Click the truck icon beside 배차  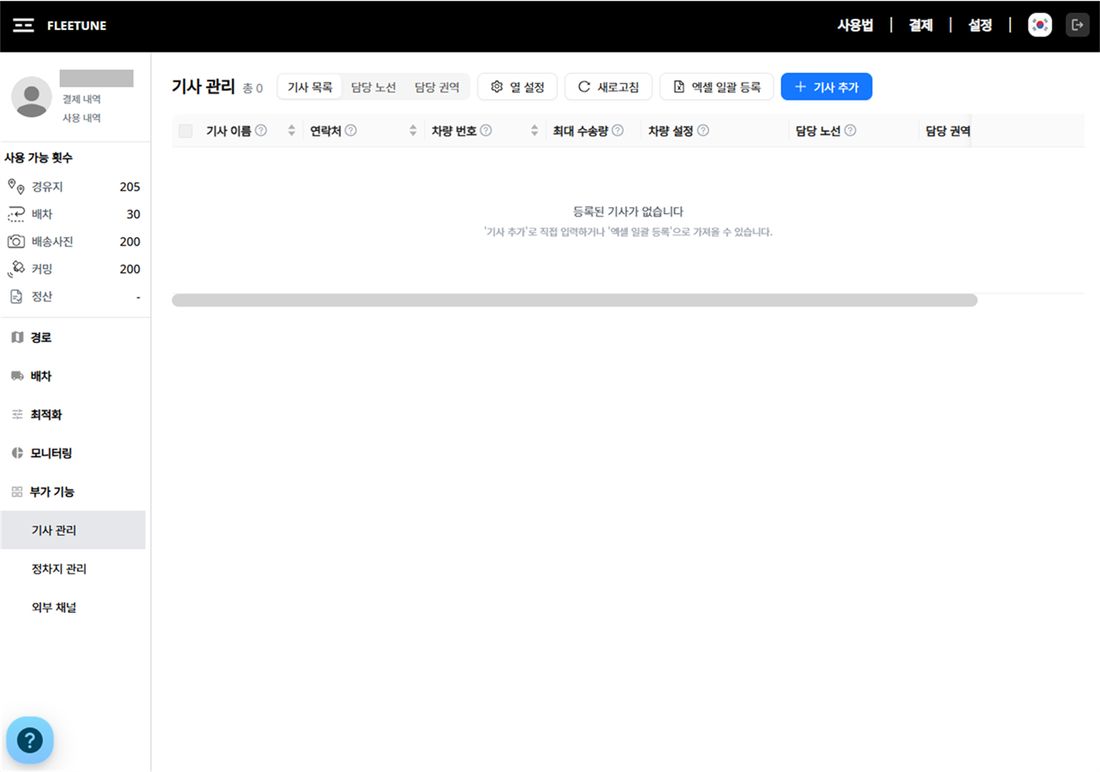18,376
